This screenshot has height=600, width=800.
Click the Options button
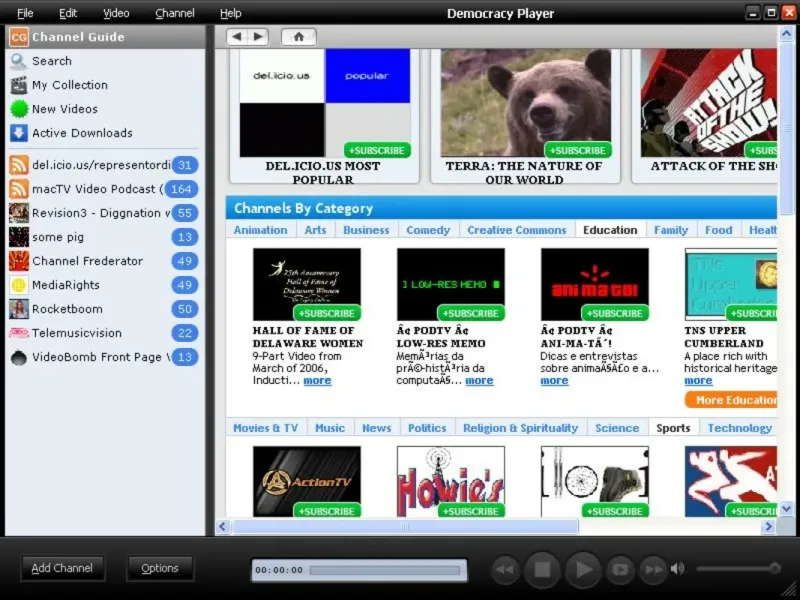coord(160,568)
